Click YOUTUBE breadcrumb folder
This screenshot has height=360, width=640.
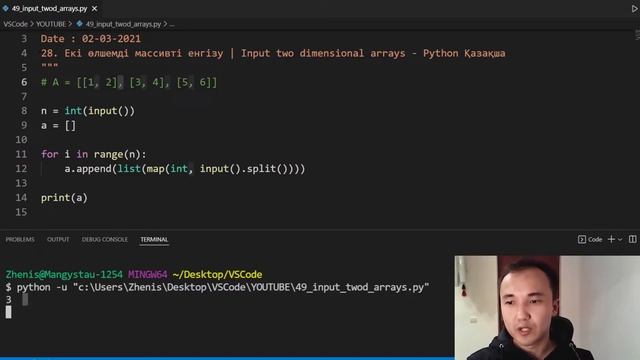(51, 24)
